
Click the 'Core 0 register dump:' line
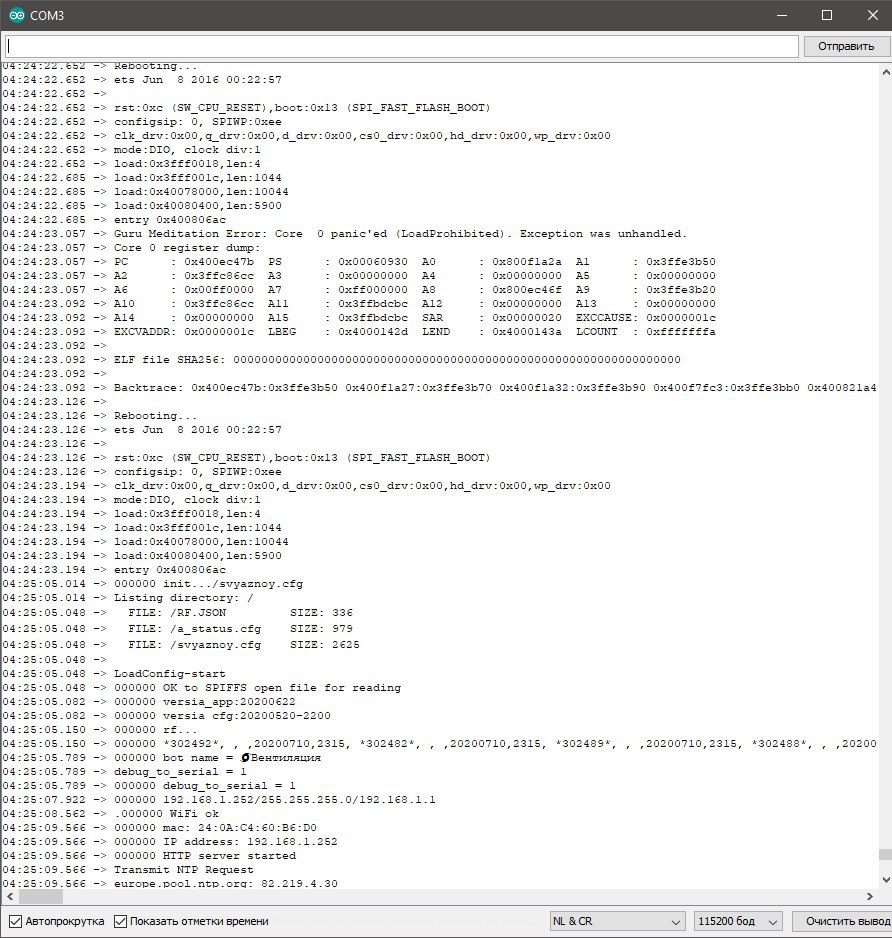(x=187, y=248)
